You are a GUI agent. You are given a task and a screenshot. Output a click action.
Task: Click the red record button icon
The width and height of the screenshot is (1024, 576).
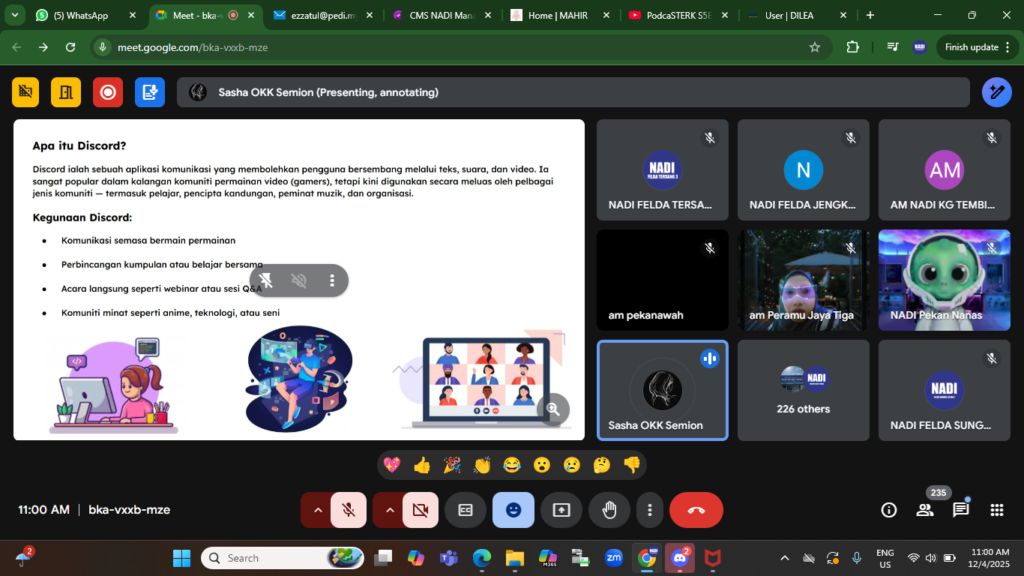108,92
